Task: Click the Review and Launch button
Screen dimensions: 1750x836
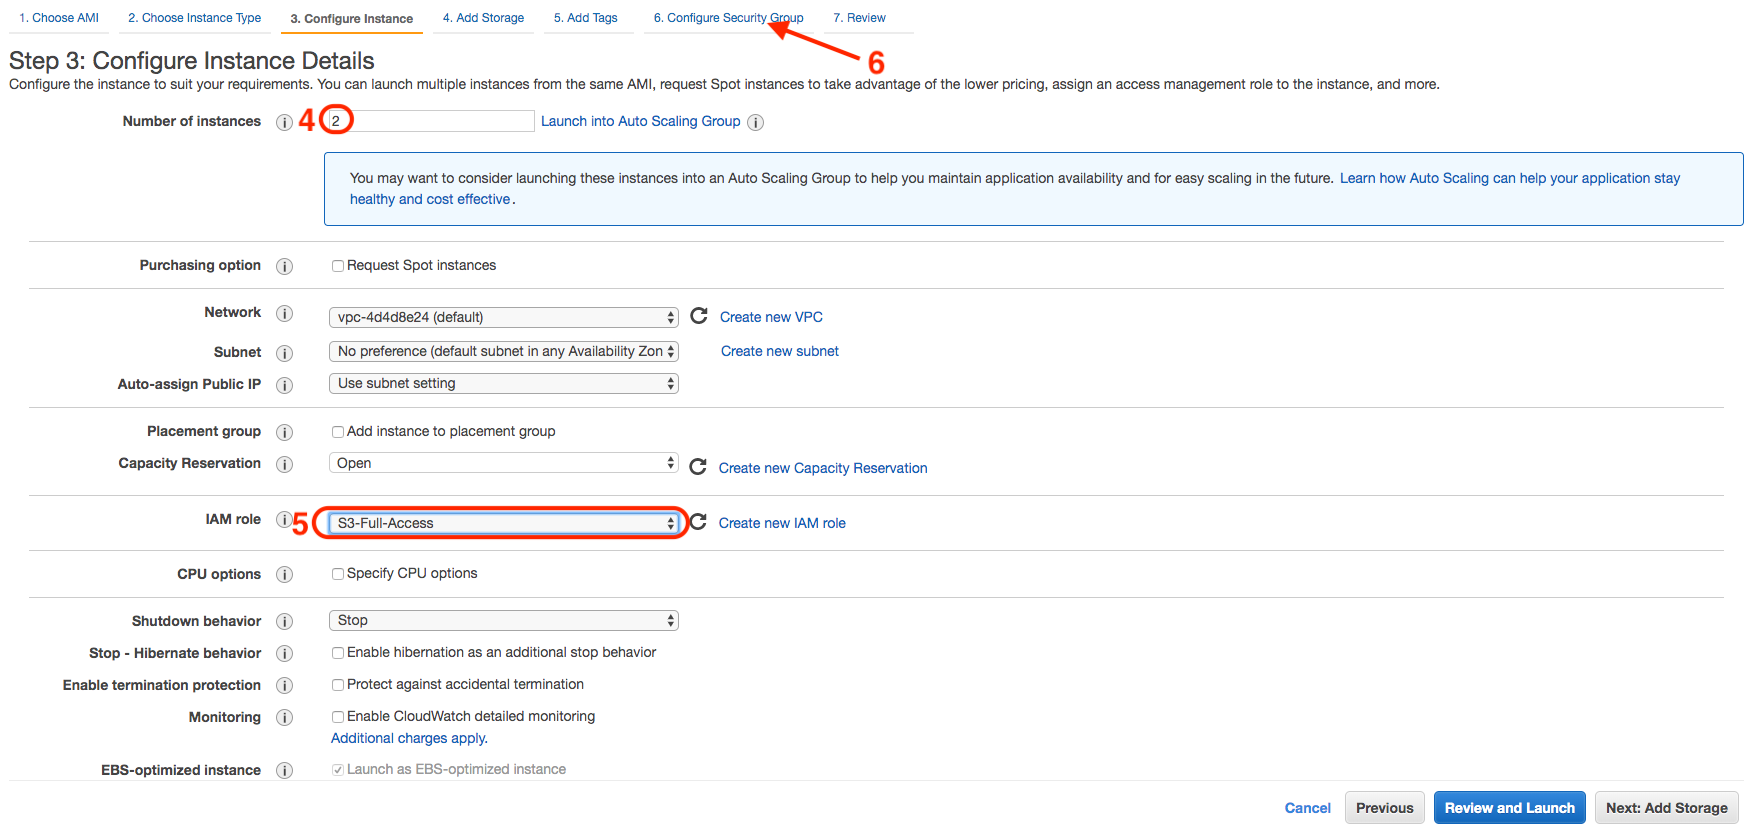Action: (x=1510, y=808)
